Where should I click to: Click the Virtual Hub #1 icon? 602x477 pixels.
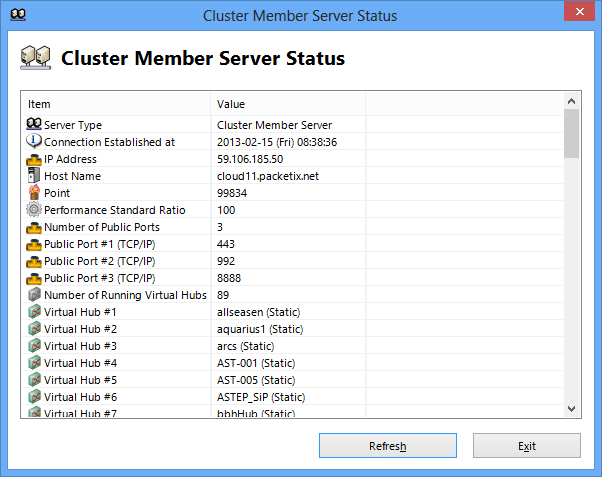click(34, 312)
